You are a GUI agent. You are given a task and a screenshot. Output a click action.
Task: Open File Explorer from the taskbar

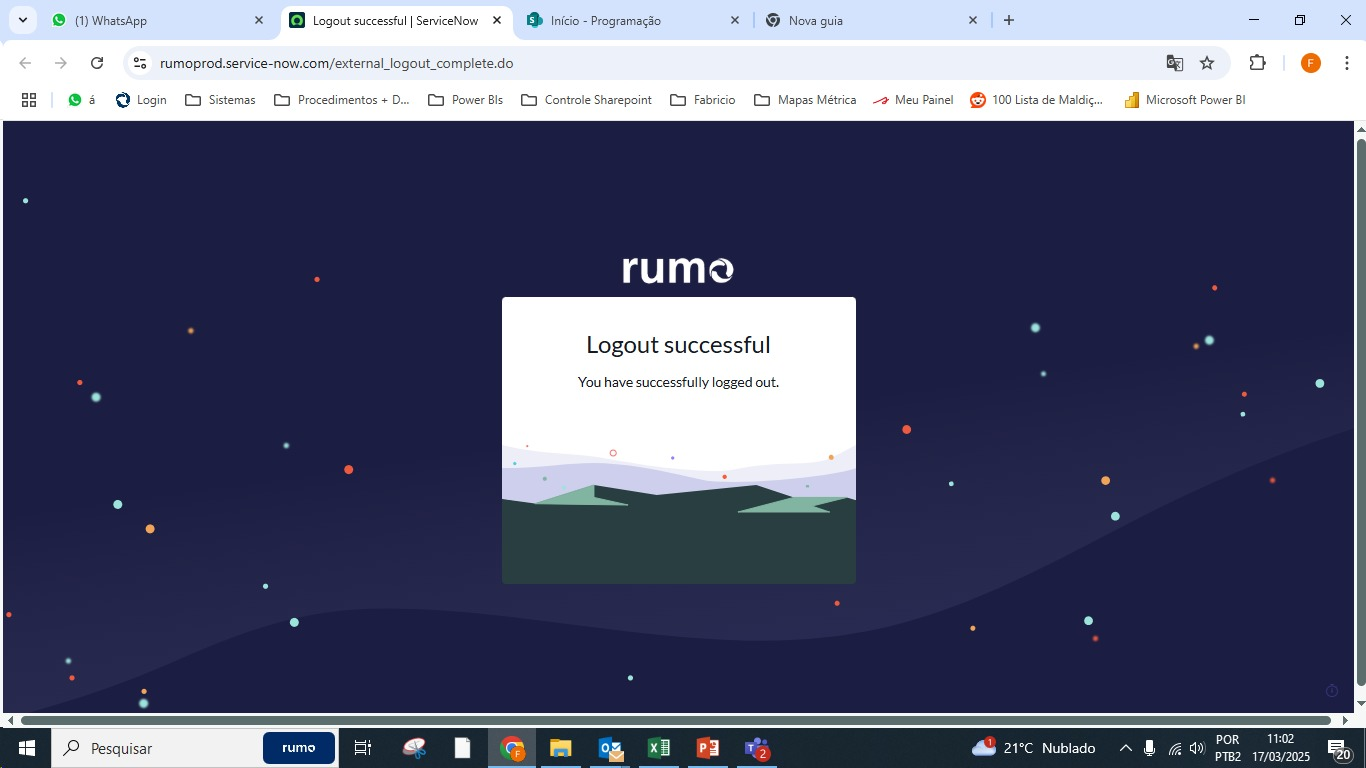(x=560, y=748)
